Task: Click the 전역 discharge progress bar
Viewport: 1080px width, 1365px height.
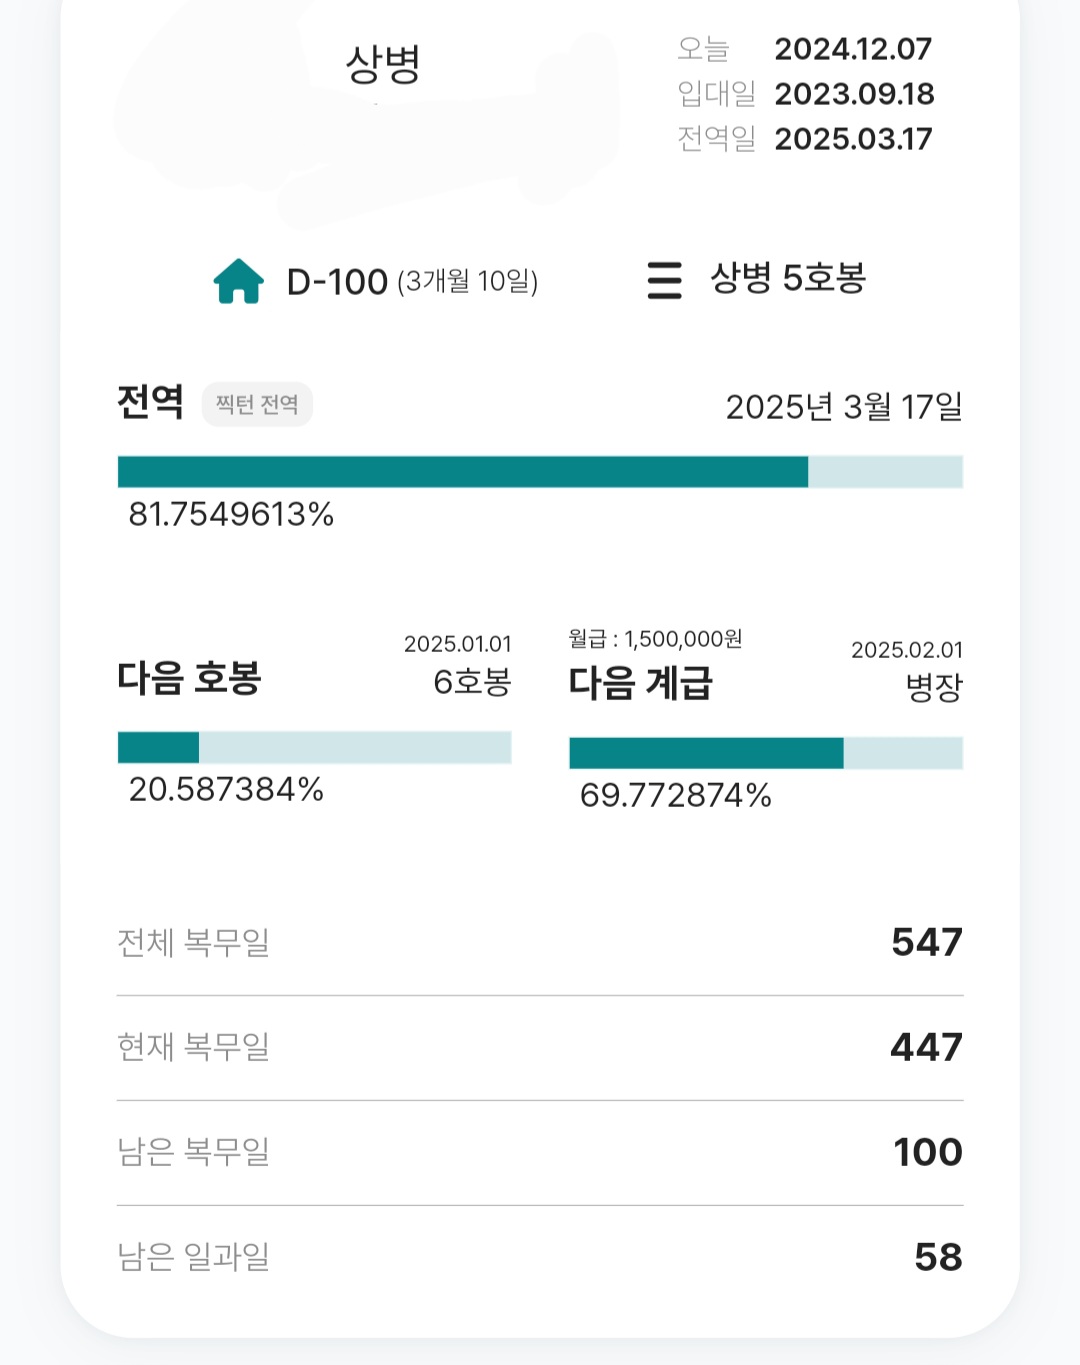Action: (x=540, y=472)
